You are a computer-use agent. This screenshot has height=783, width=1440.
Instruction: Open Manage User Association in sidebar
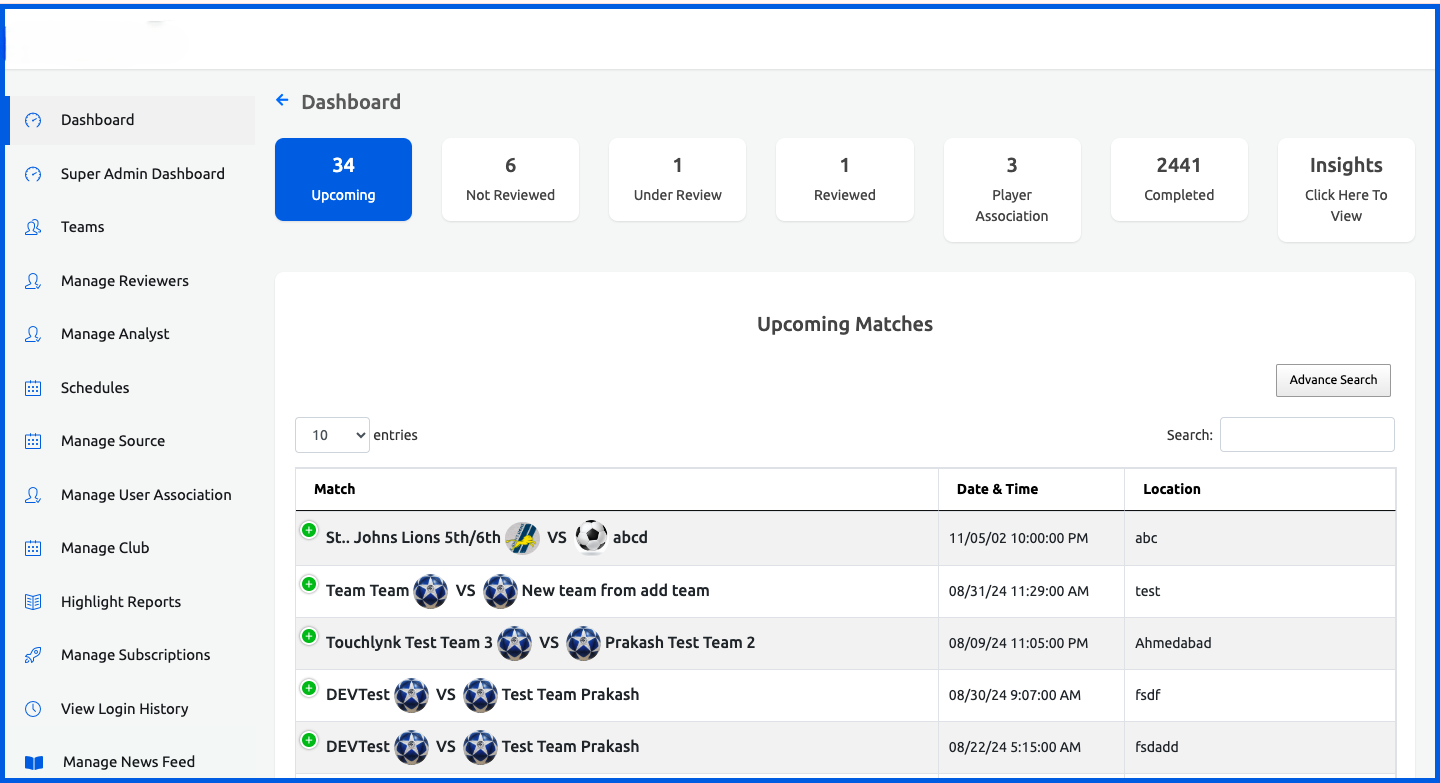point(130,495)
